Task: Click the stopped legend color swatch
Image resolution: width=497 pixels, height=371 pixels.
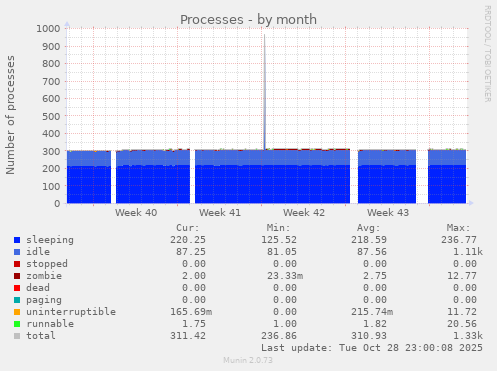Action: pos(17,264)
